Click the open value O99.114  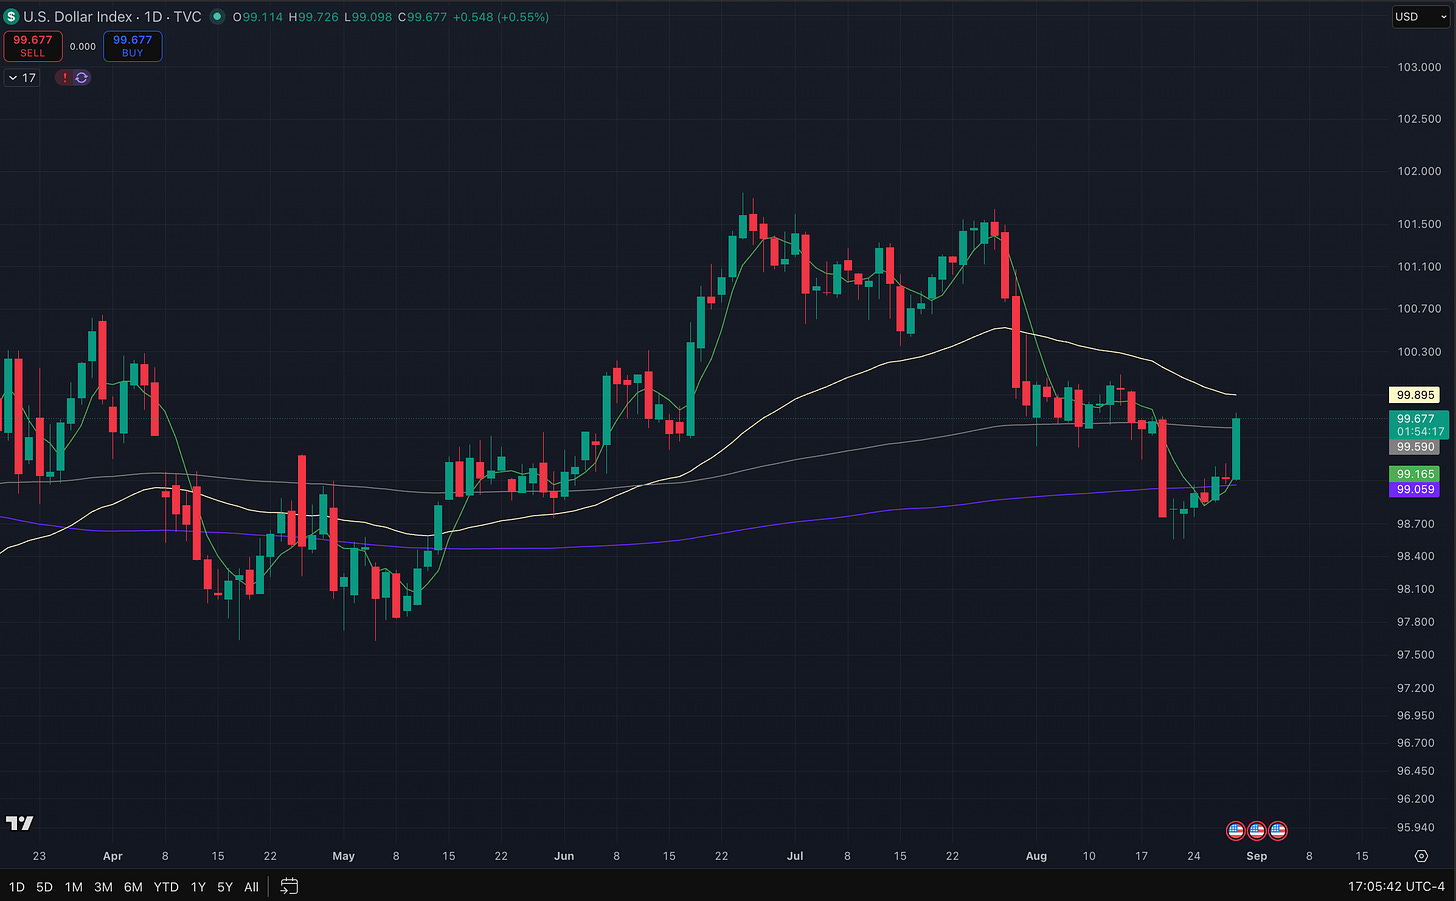point(258,17)
